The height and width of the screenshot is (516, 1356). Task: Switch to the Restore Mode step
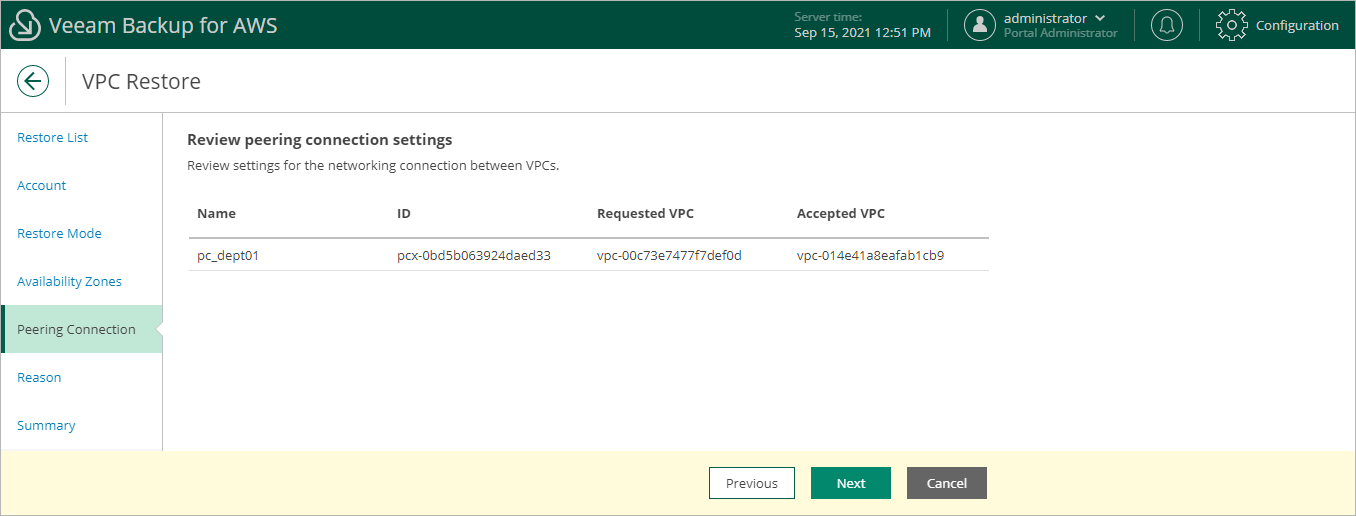pos(60,234)
